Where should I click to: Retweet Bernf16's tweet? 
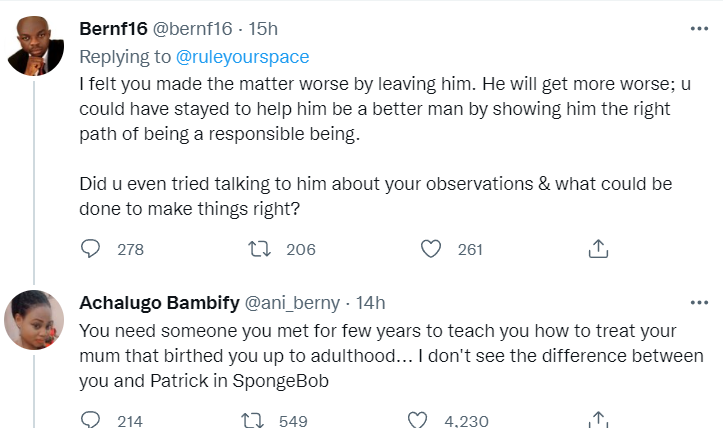260,249
